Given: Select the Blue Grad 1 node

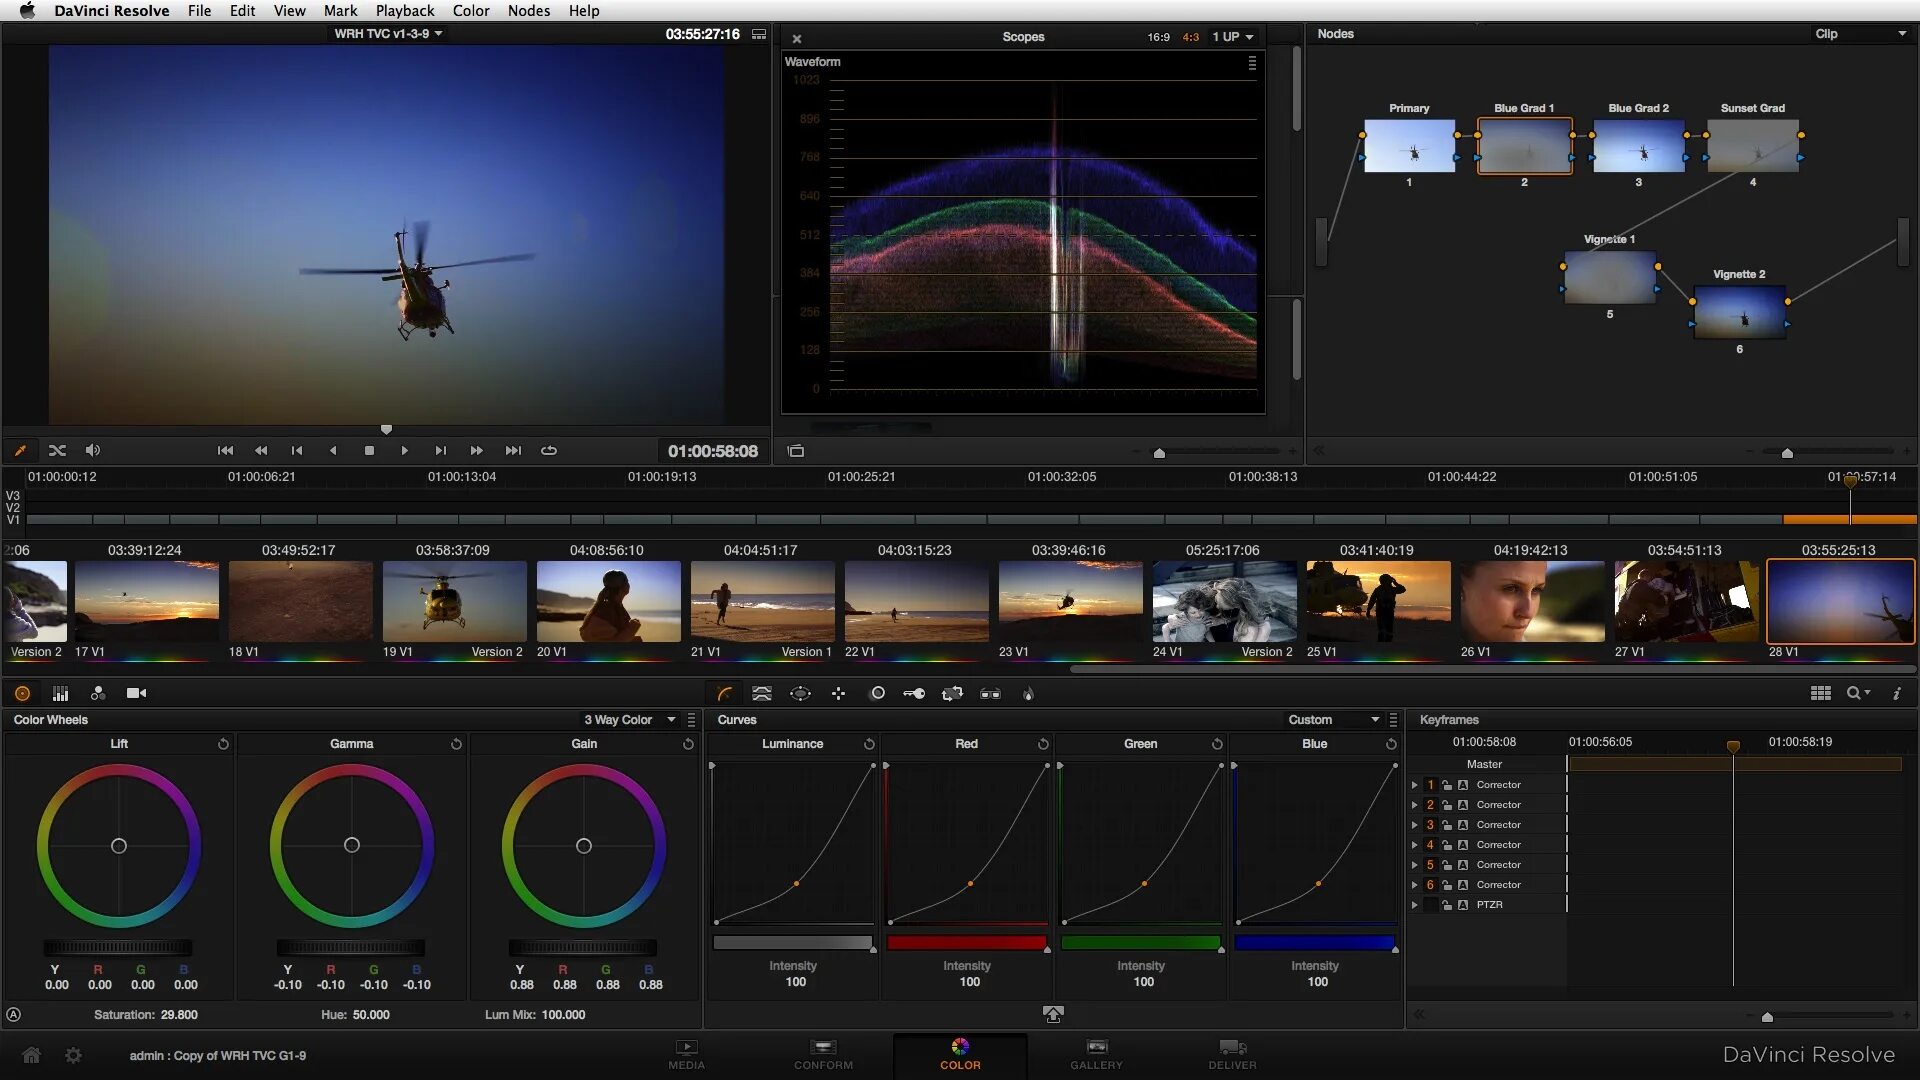Looking at the screenshot, I should coord(1523,146).
